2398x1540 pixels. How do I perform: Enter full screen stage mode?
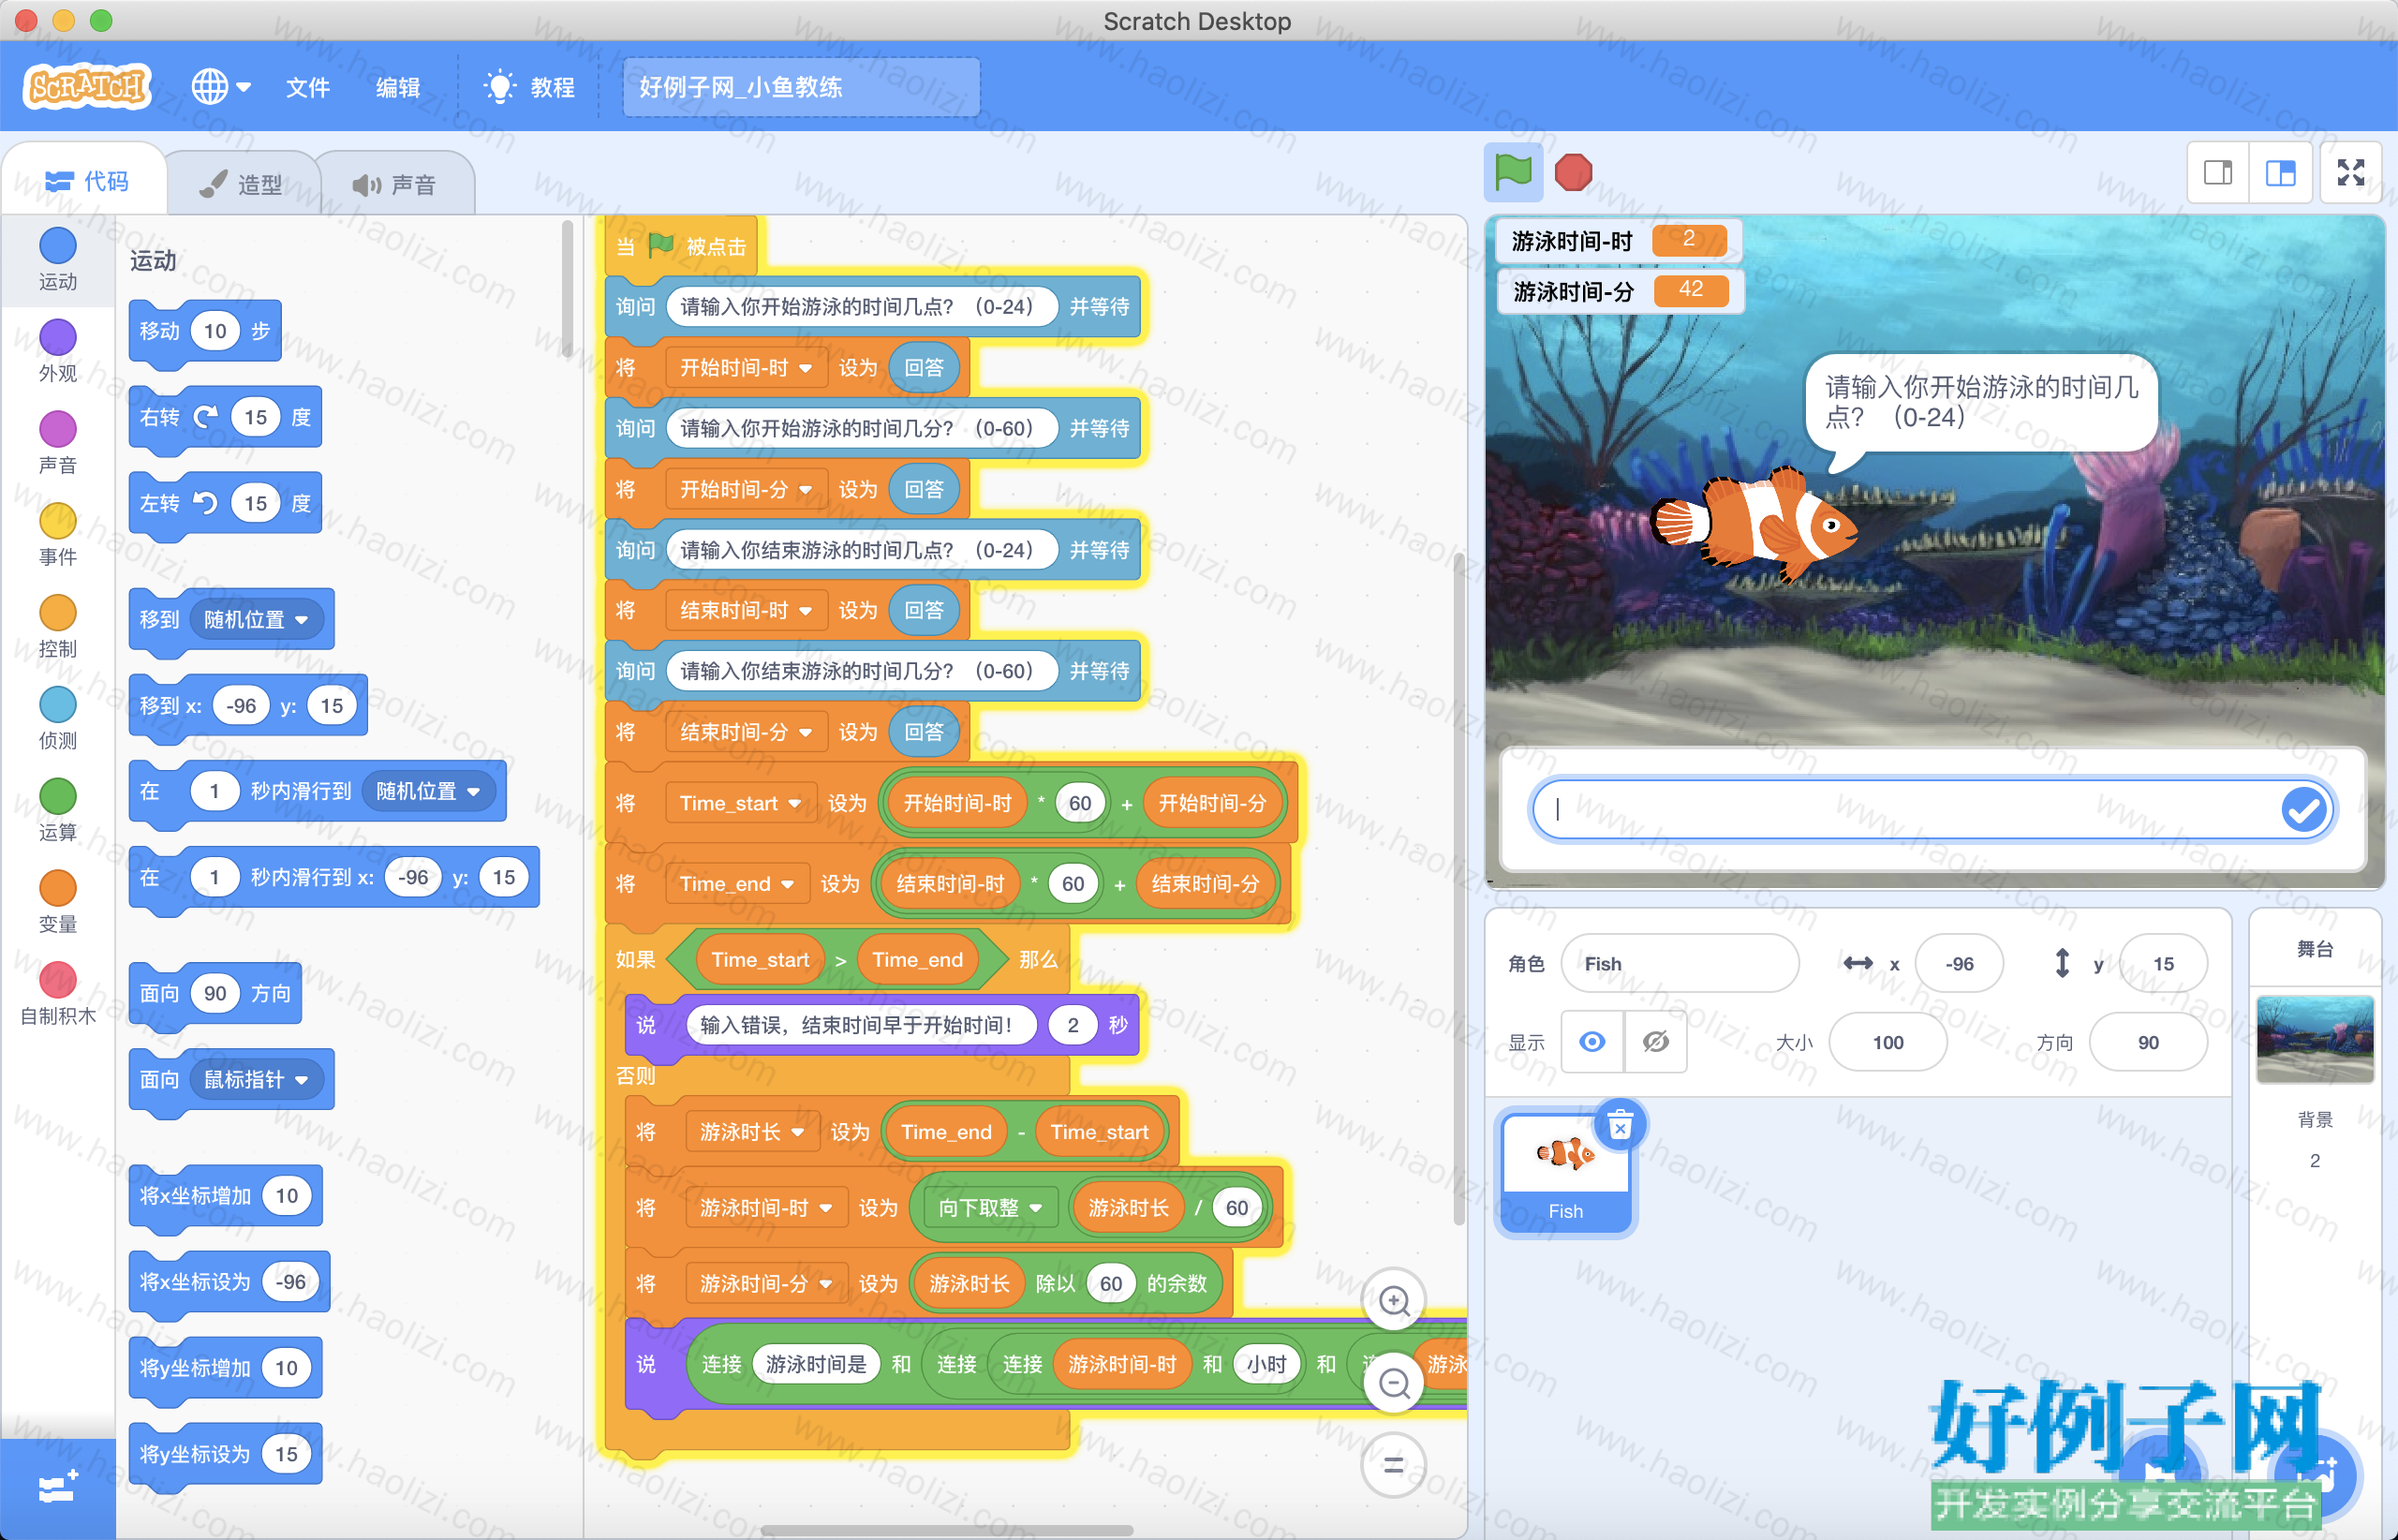[2350, 173]
